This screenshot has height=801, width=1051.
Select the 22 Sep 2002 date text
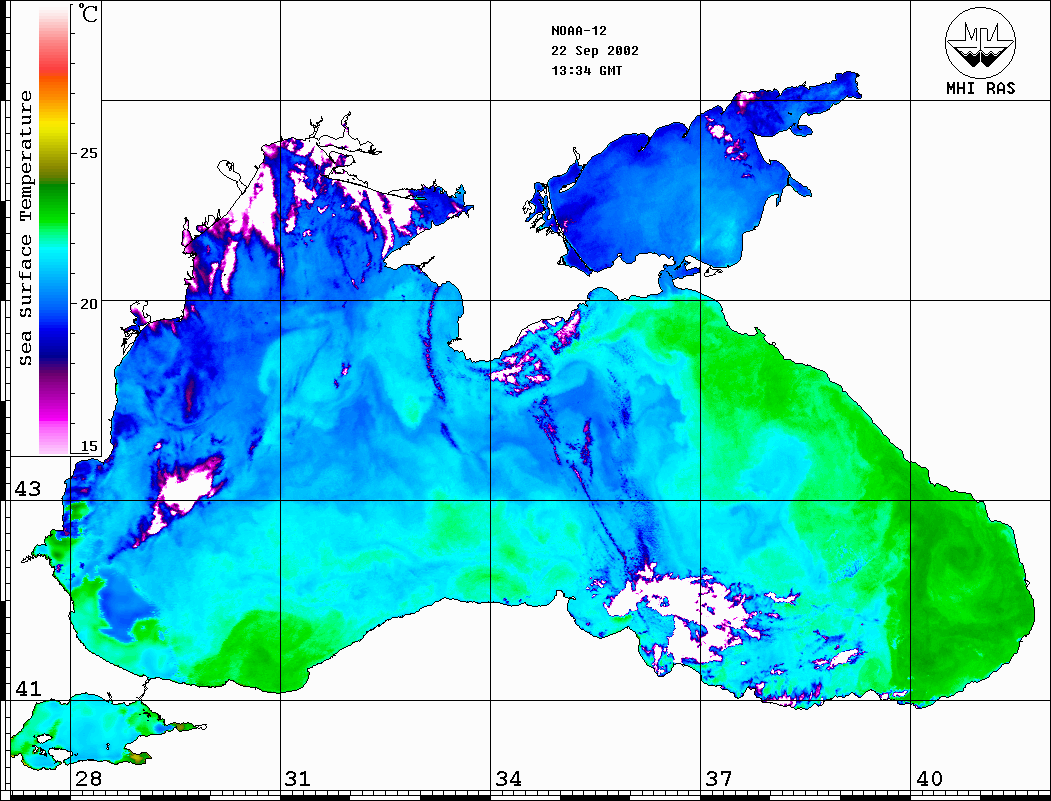click(x=595, y=50)
